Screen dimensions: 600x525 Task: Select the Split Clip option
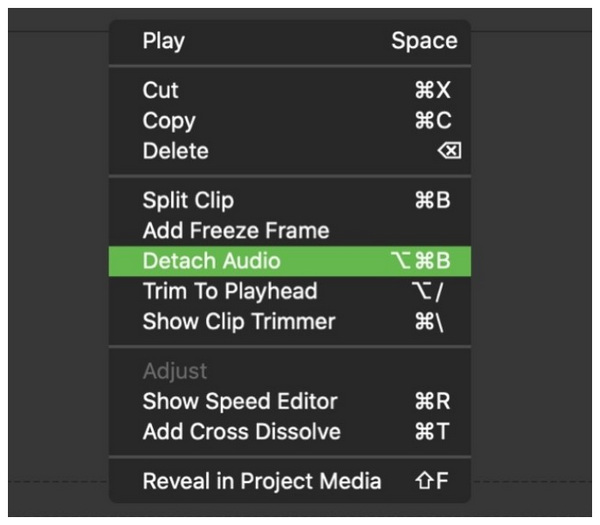click(x=188, y=200)
